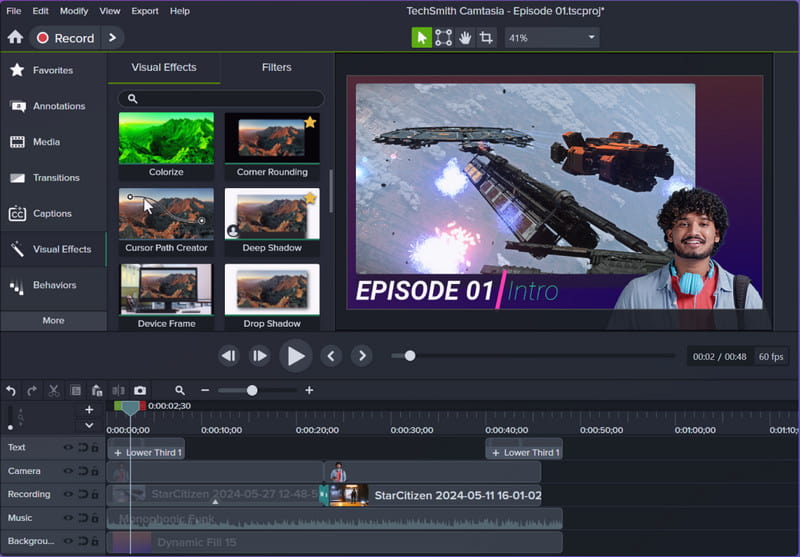The width and height of the screenshot is (800, 557).
Task: Open the Captions panel
Action: (53, 213)
